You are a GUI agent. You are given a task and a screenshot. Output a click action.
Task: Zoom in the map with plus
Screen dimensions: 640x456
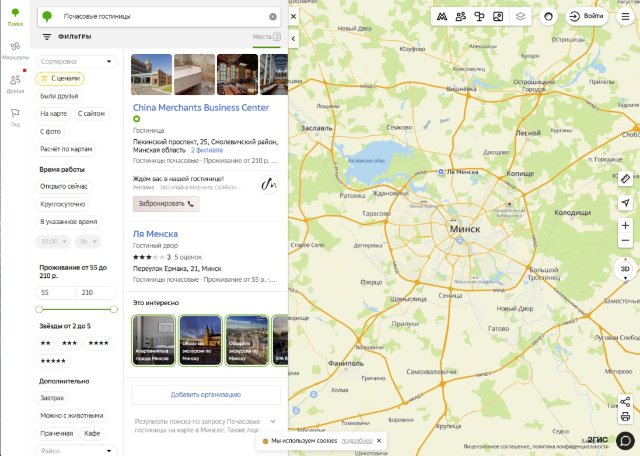(625, 225)
